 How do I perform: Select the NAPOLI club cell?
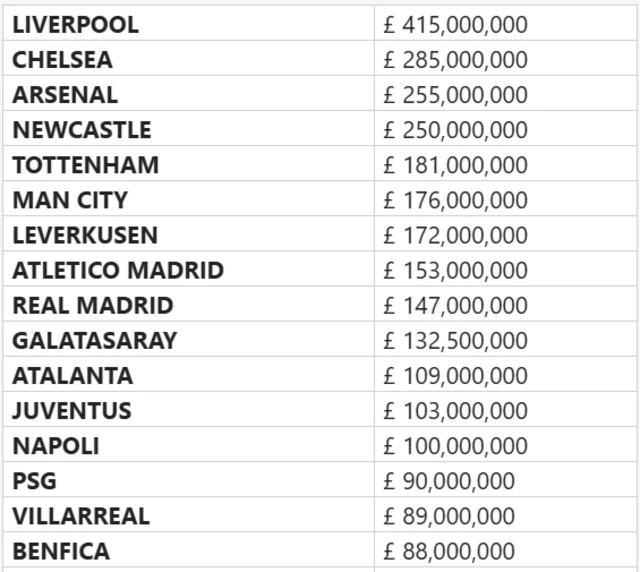(x=56, y=446)
